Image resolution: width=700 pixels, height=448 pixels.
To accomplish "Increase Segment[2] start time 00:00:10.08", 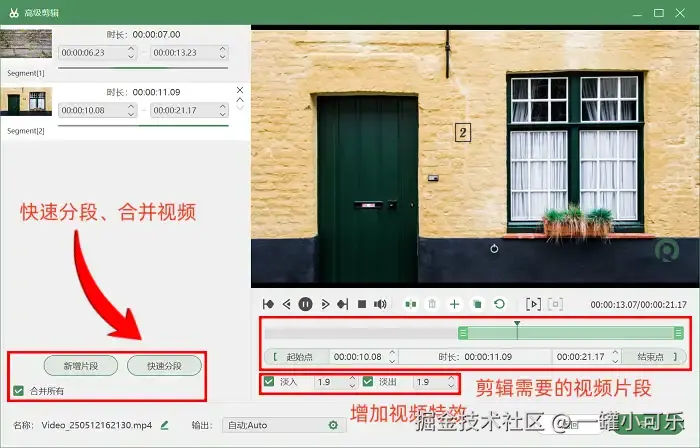I will 131,106.
